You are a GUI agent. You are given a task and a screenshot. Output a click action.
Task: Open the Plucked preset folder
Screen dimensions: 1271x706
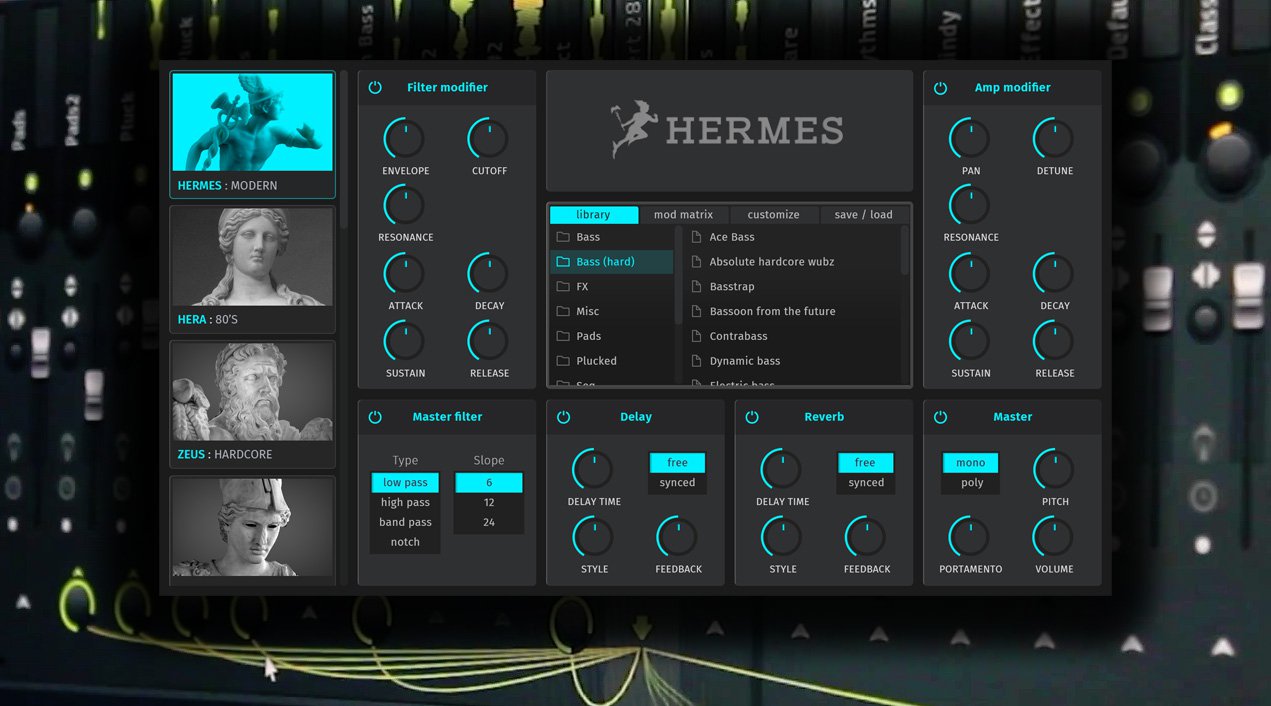coord(595,361)
